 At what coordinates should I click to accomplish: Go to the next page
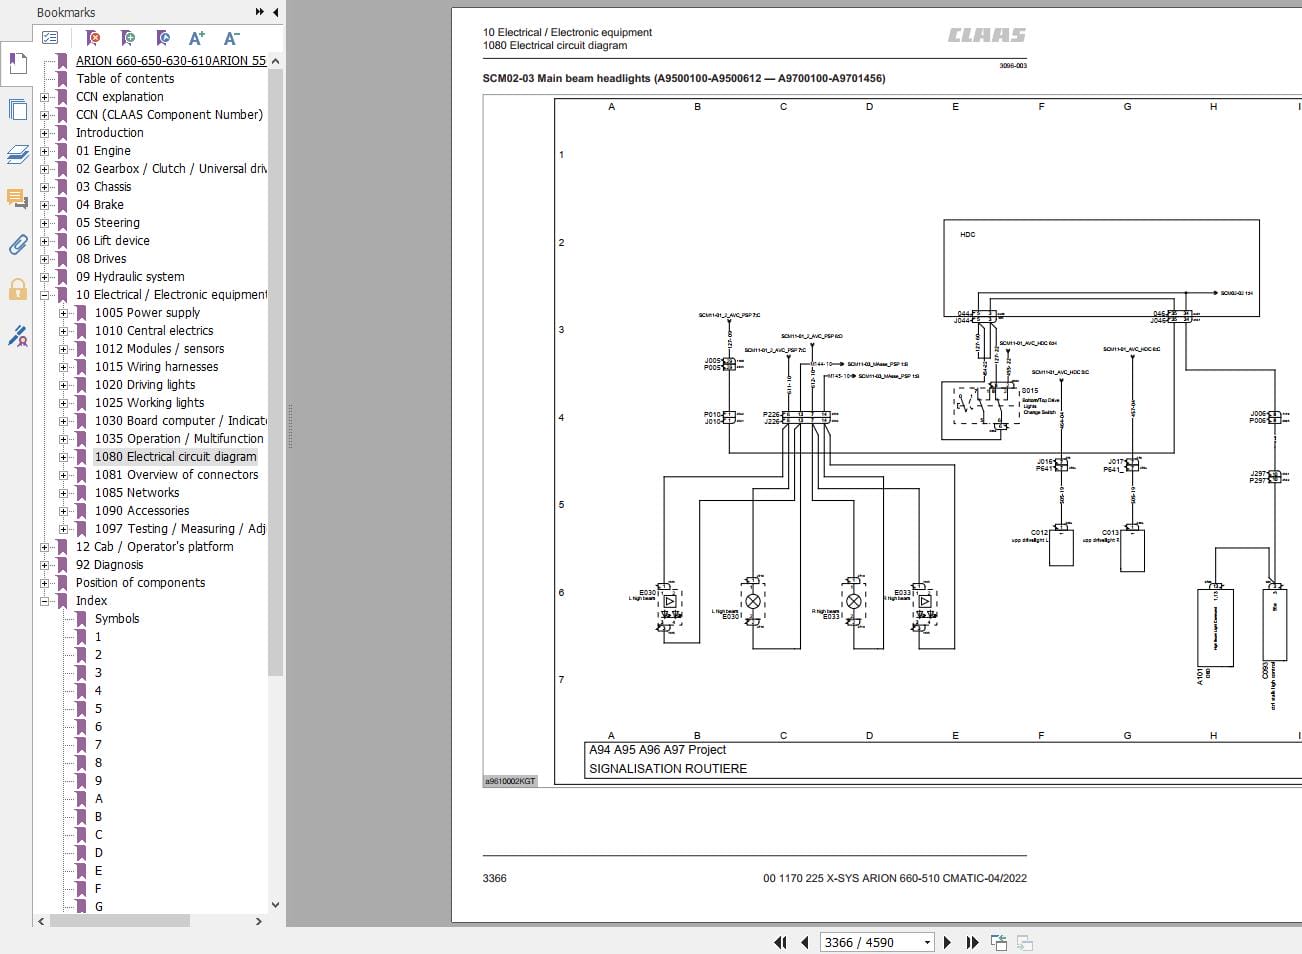tap(947, 942)
